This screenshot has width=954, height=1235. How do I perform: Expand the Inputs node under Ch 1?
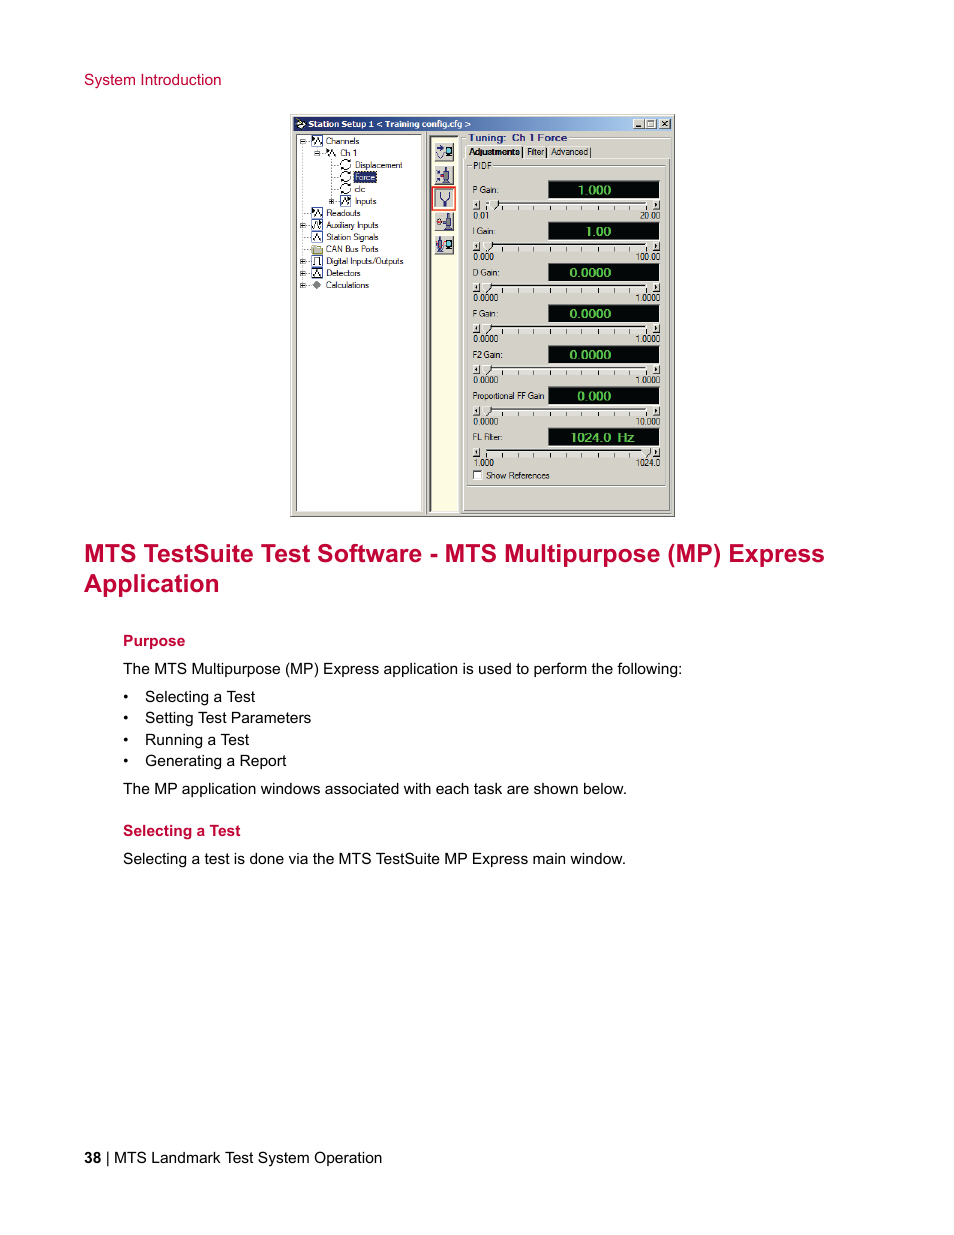(x=332, y=201)
